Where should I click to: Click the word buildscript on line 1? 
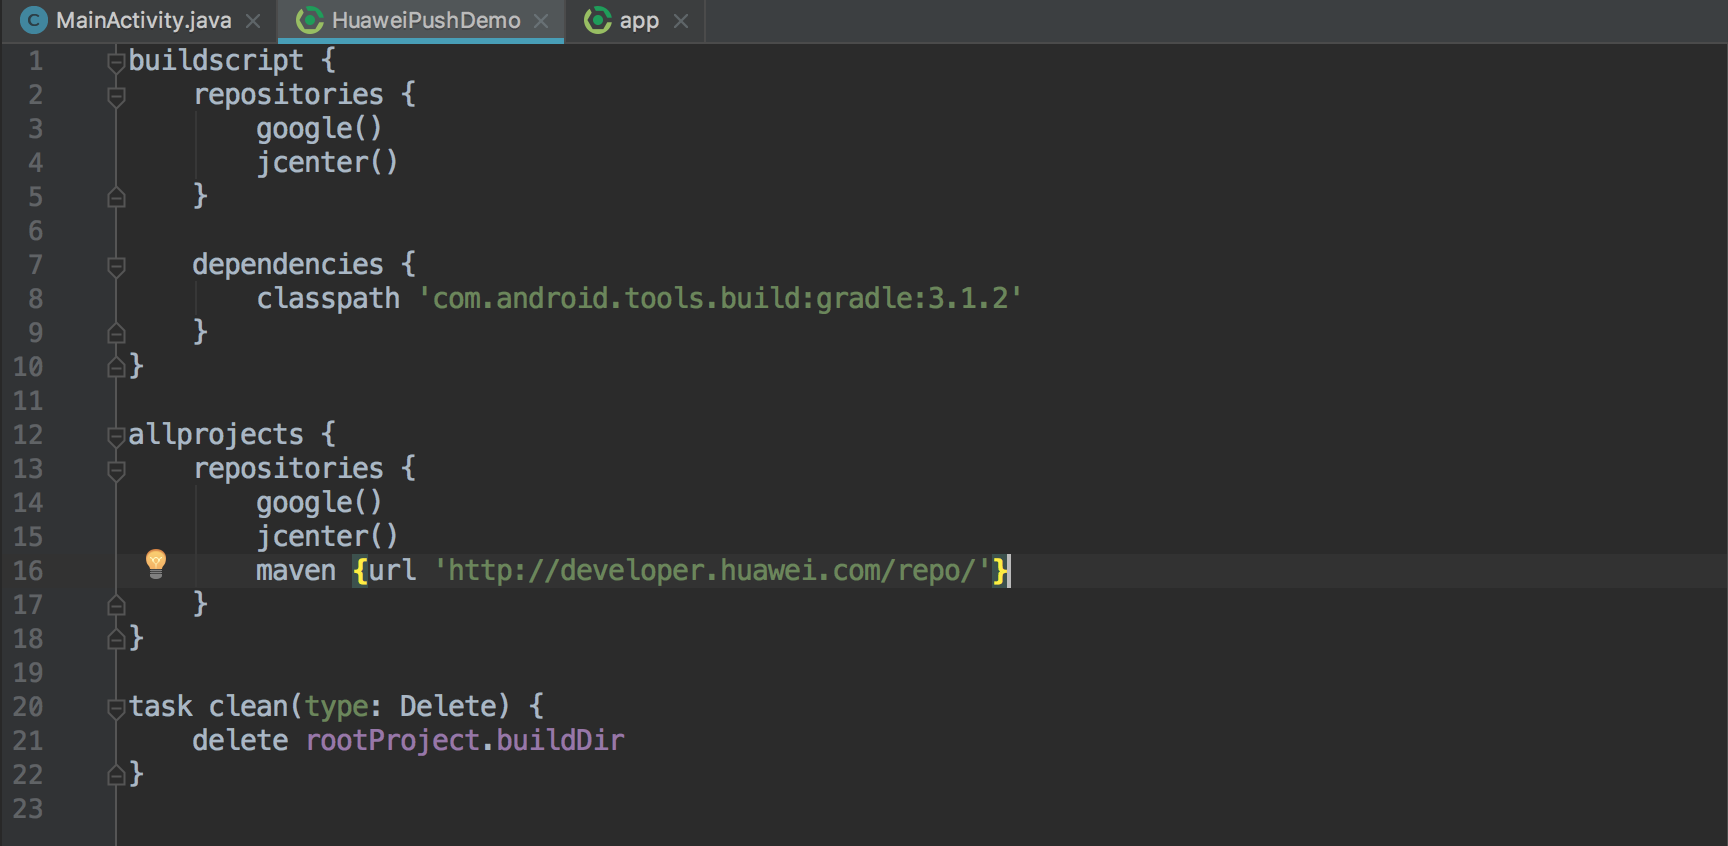[216, 60]
